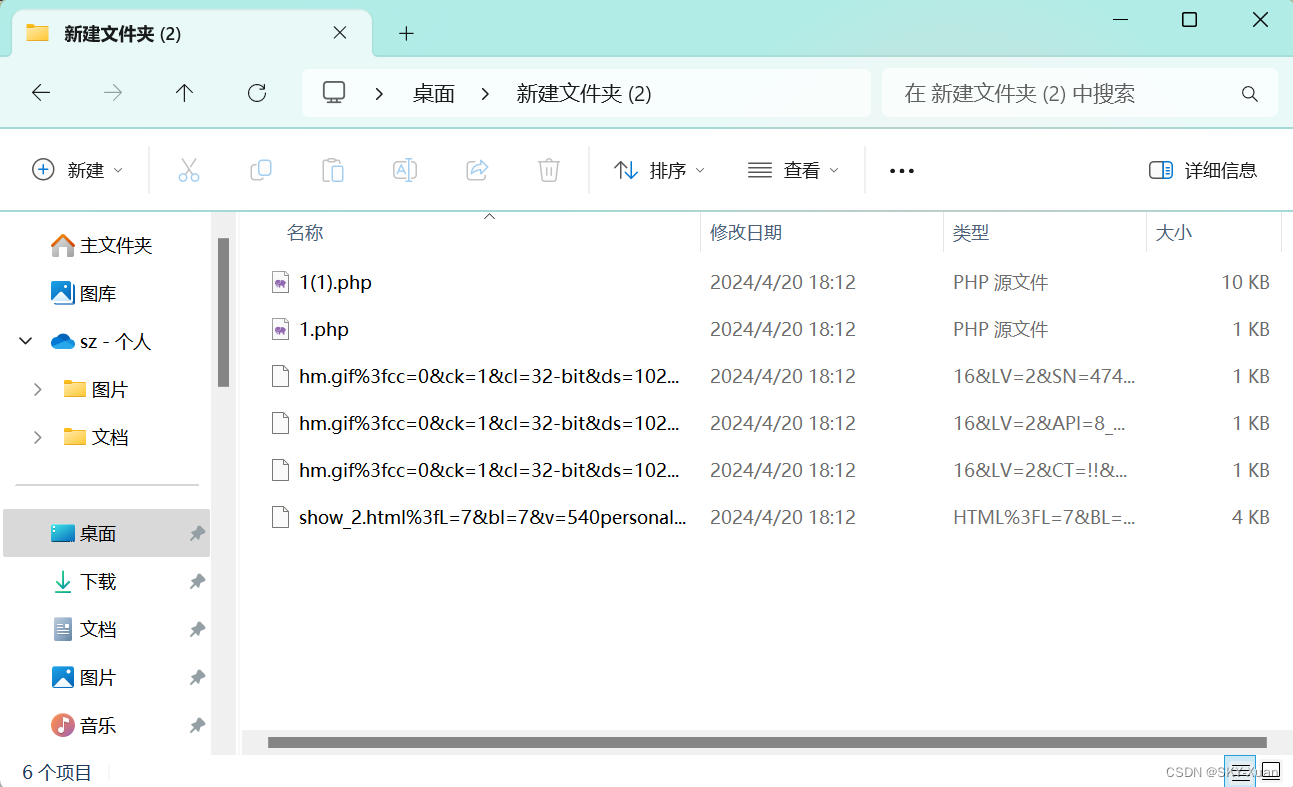Go to 桌面 via the breadcrumb link

(434, 92)
